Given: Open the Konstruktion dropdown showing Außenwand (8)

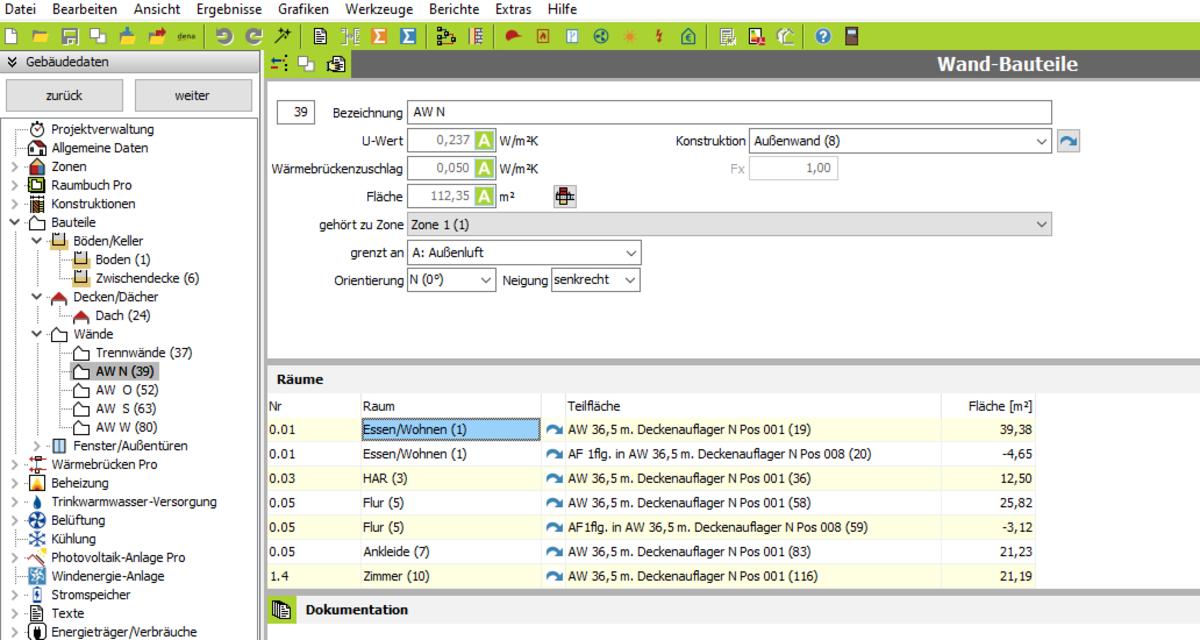Looking at the screenshot, I should click(x=900, y=141).
